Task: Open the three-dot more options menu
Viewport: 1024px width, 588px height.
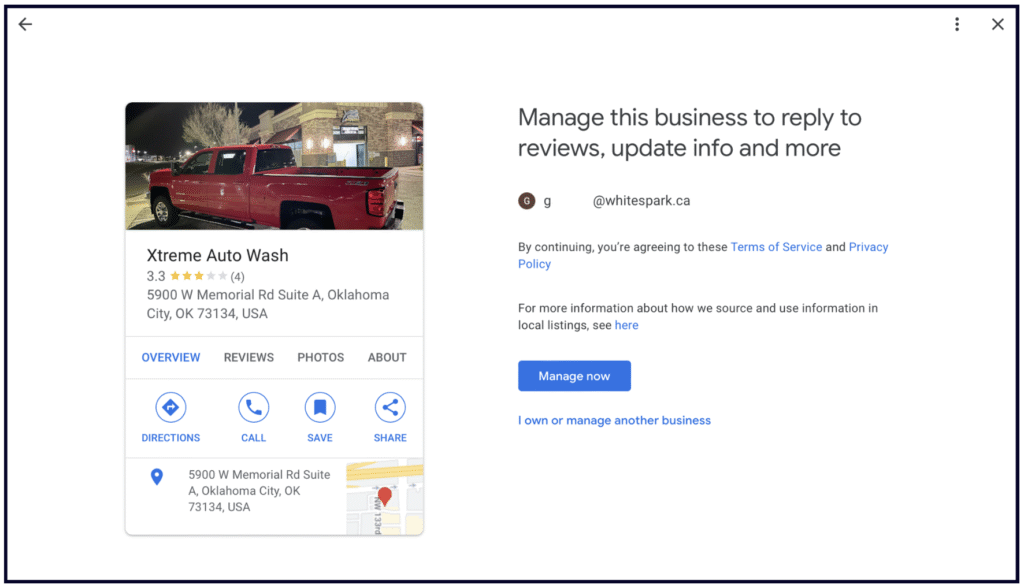Action: (x=957, y=25)
